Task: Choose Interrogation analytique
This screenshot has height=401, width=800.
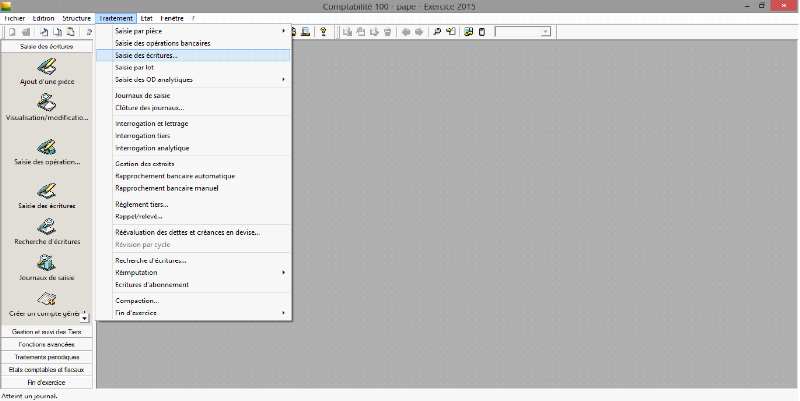Action: coord(194,148)
